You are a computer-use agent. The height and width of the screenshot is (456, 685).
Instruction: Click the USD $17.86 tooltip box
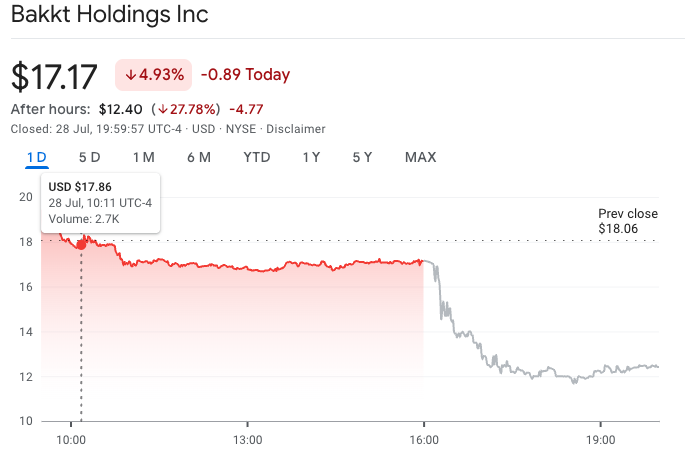(100, 203)
